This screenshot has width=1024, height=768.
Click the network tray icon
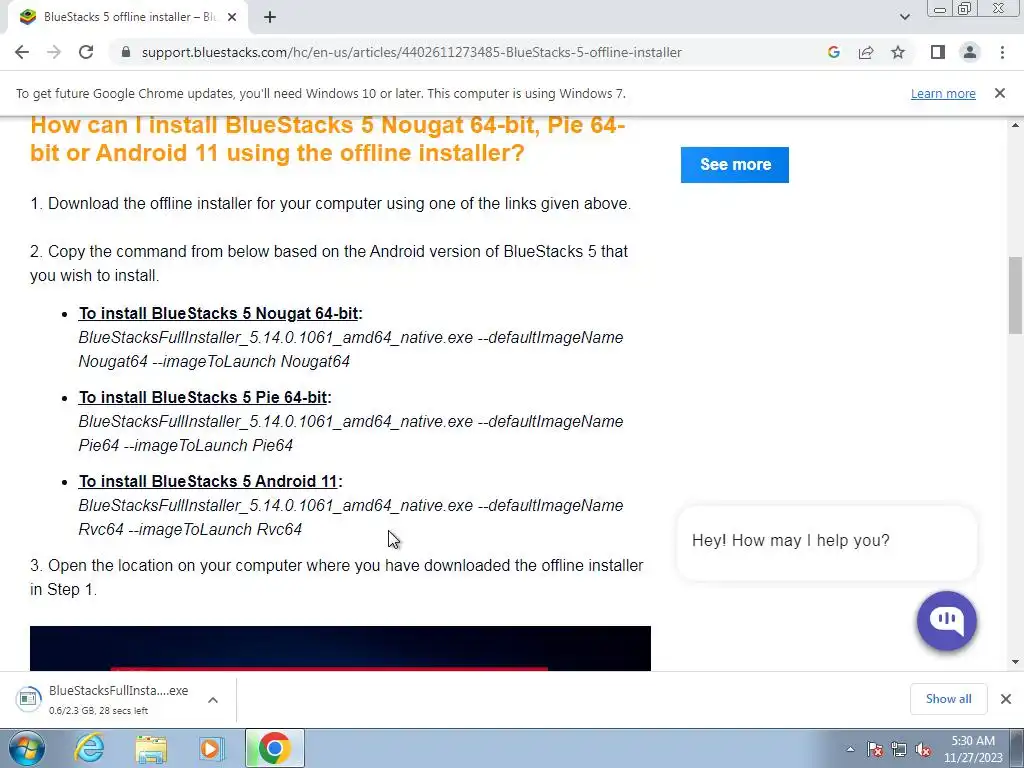click(x=899, y=749)
